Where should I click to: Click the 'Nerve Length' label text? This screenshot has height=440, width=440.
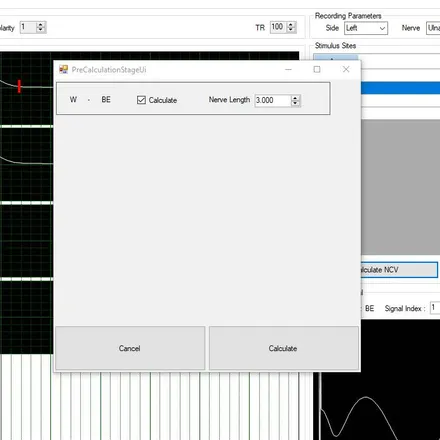coord(229,100)
